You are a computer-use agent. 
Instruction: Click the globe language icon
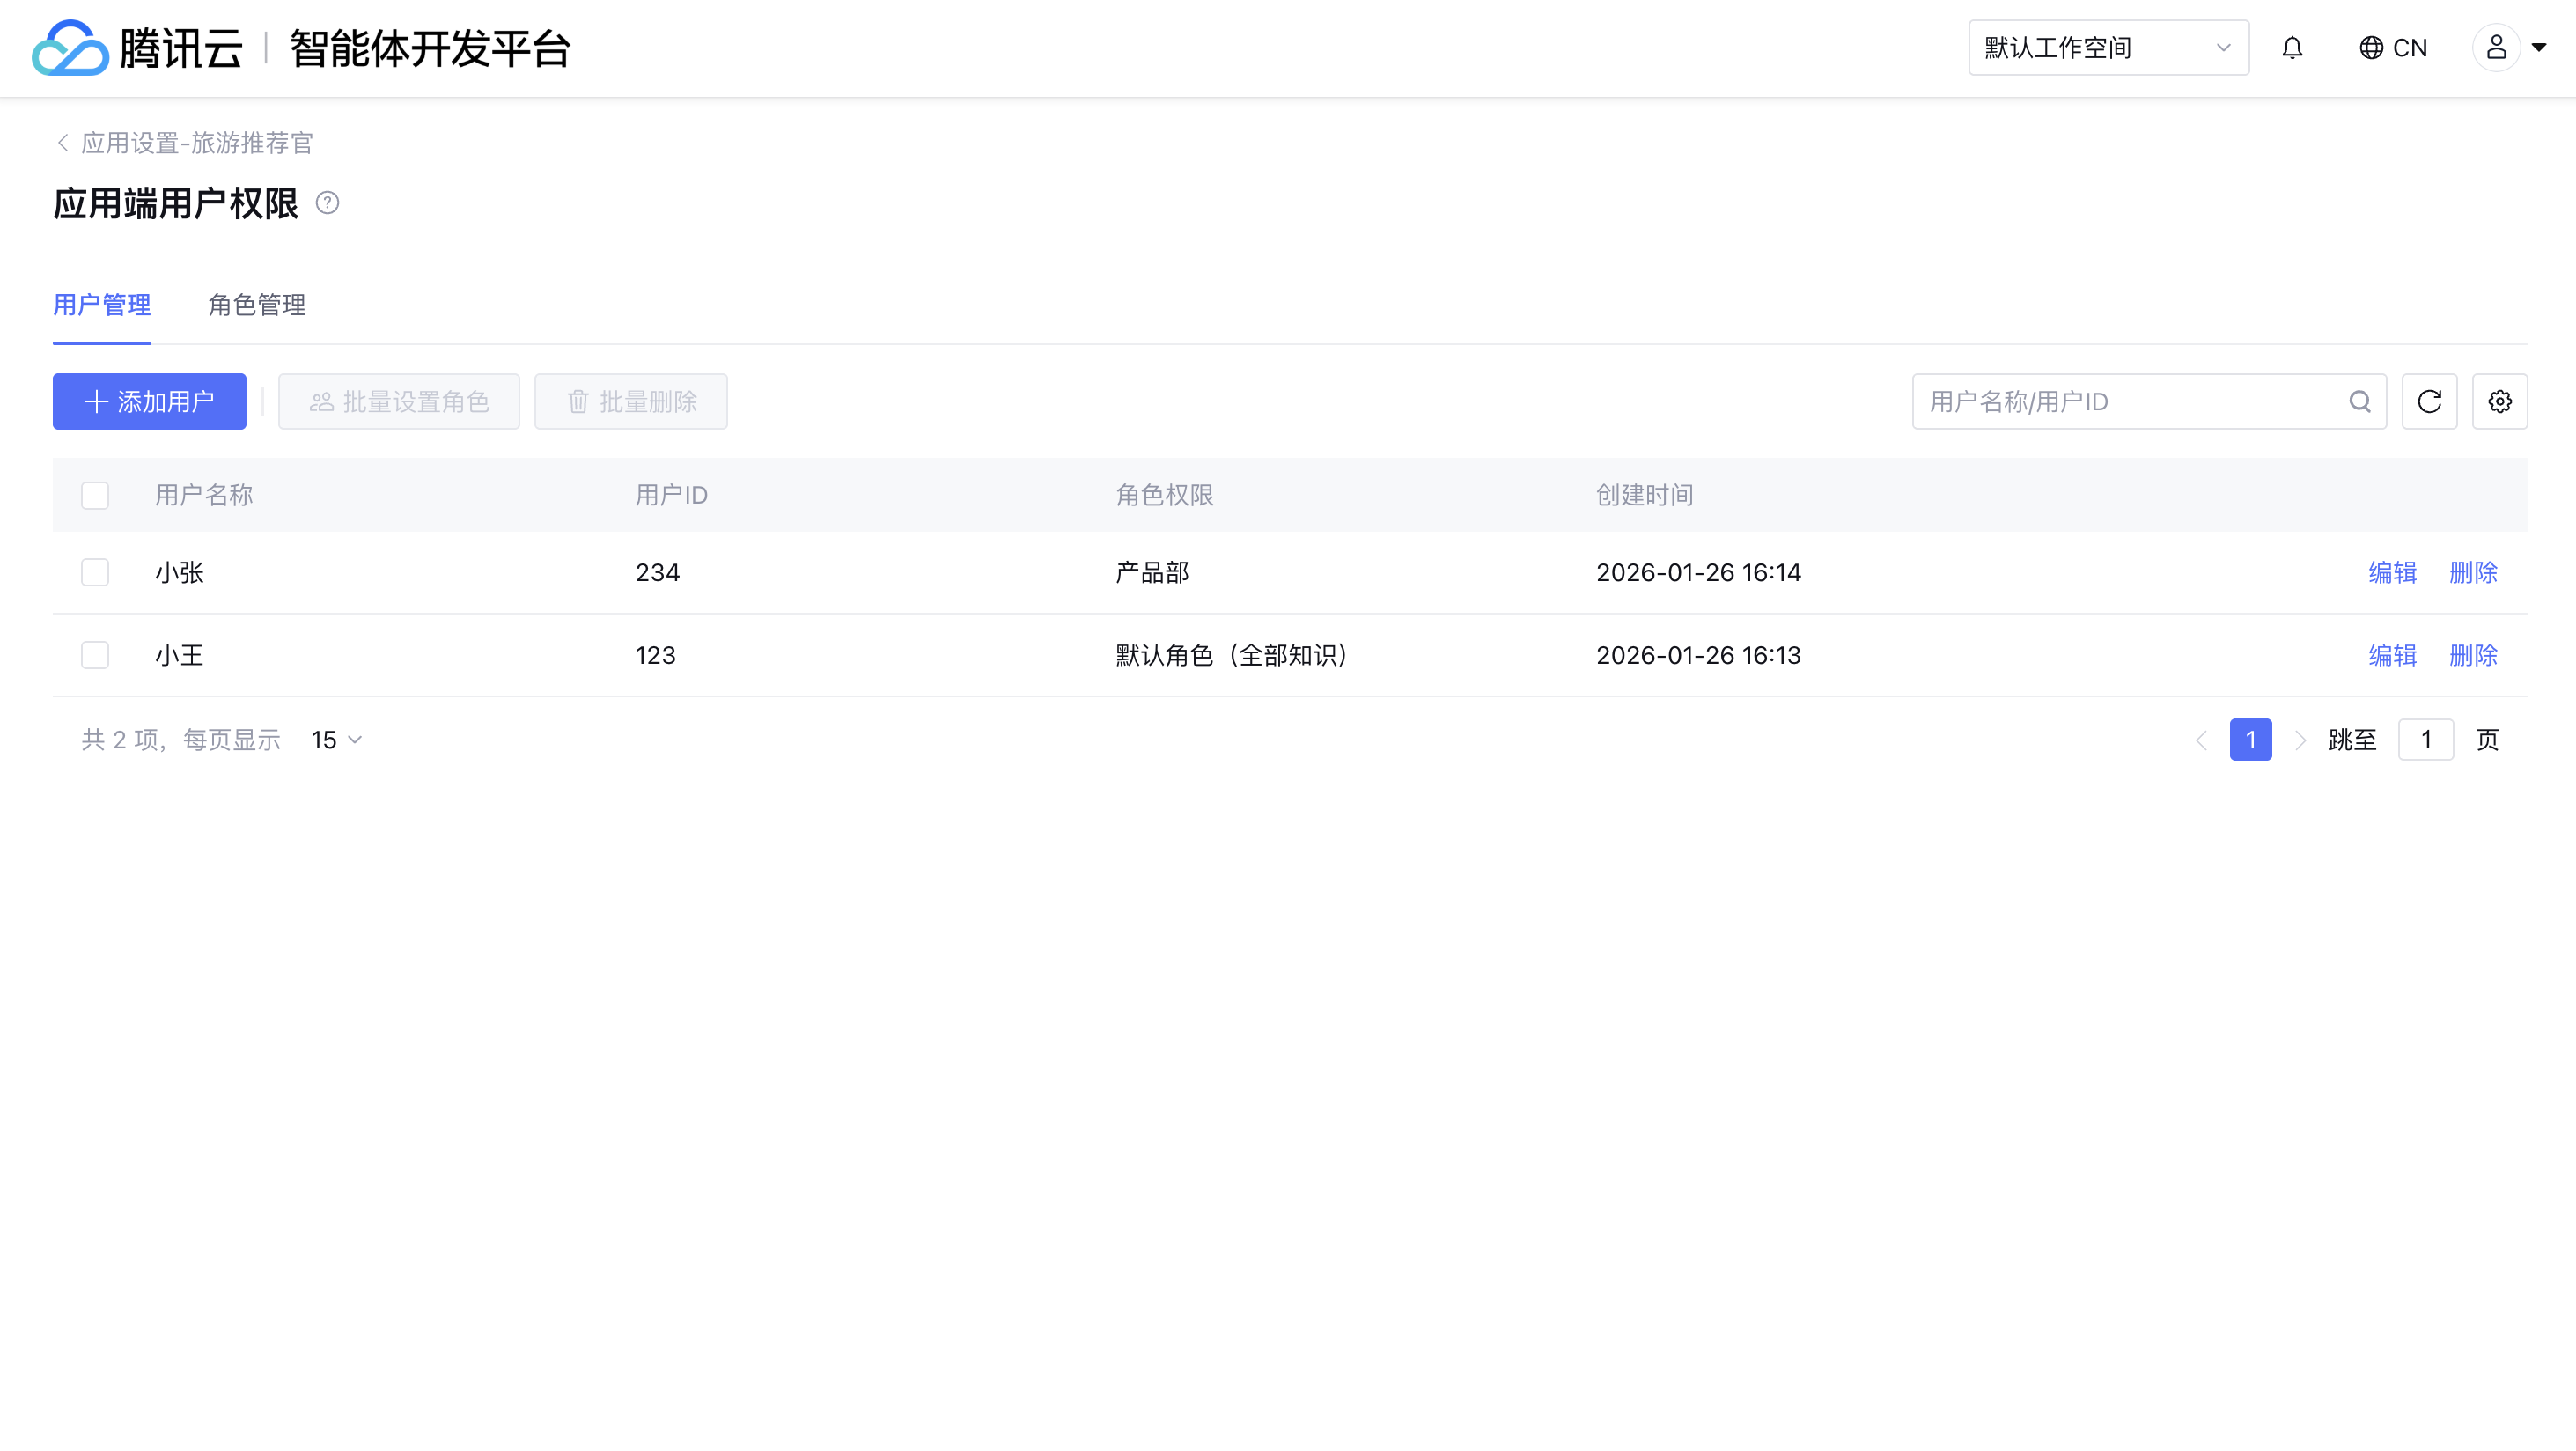click(2370, 48)
